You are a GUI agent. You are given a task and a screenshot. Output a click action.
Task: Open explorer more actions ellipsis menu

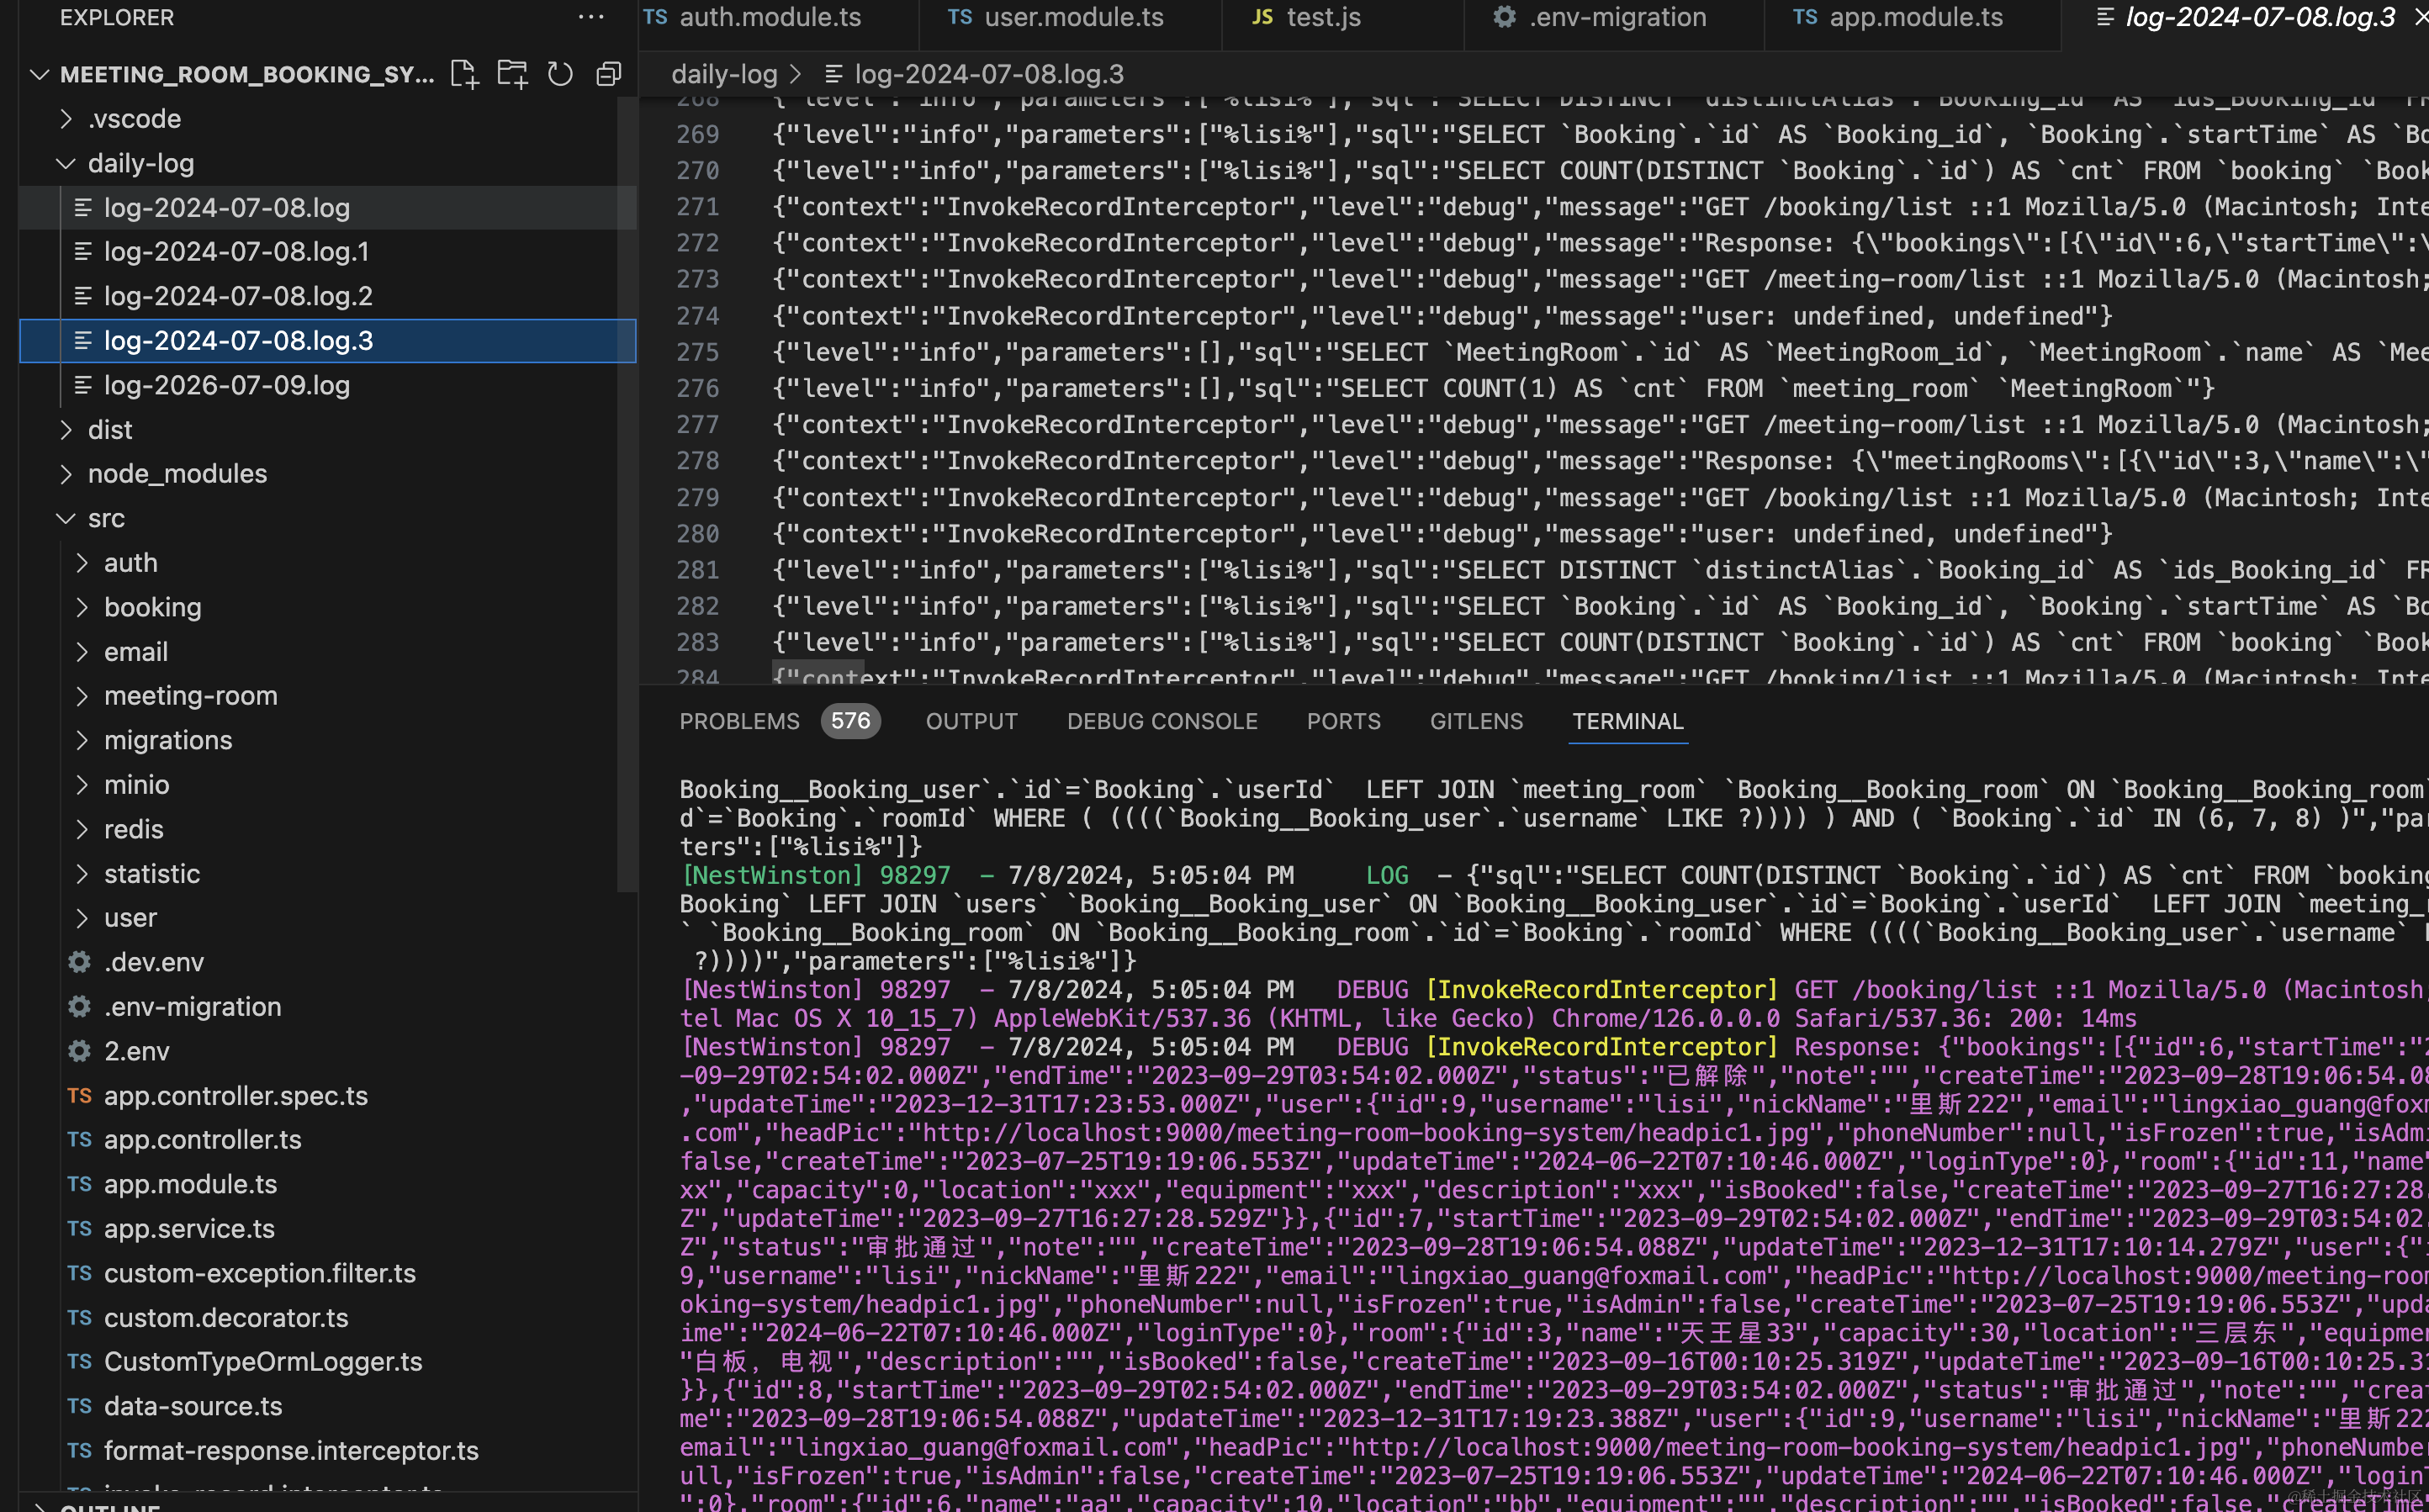pos(590,17)
